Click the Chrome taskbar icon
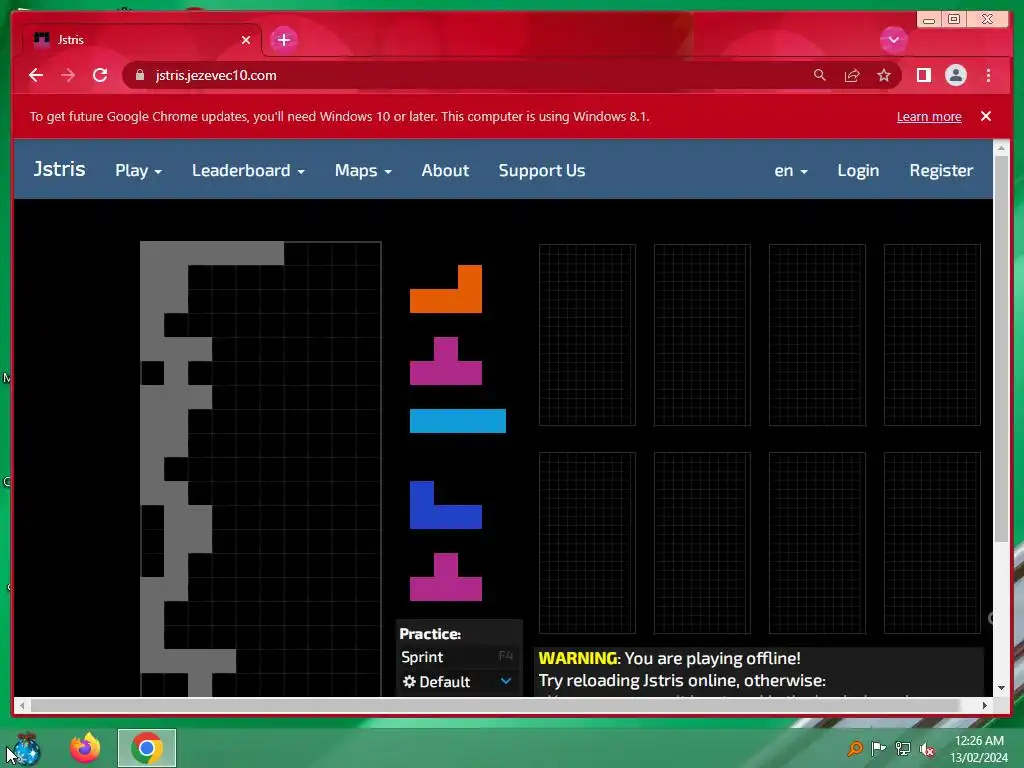The height and width of the screenshot is (768, 1024). point(147,748)
